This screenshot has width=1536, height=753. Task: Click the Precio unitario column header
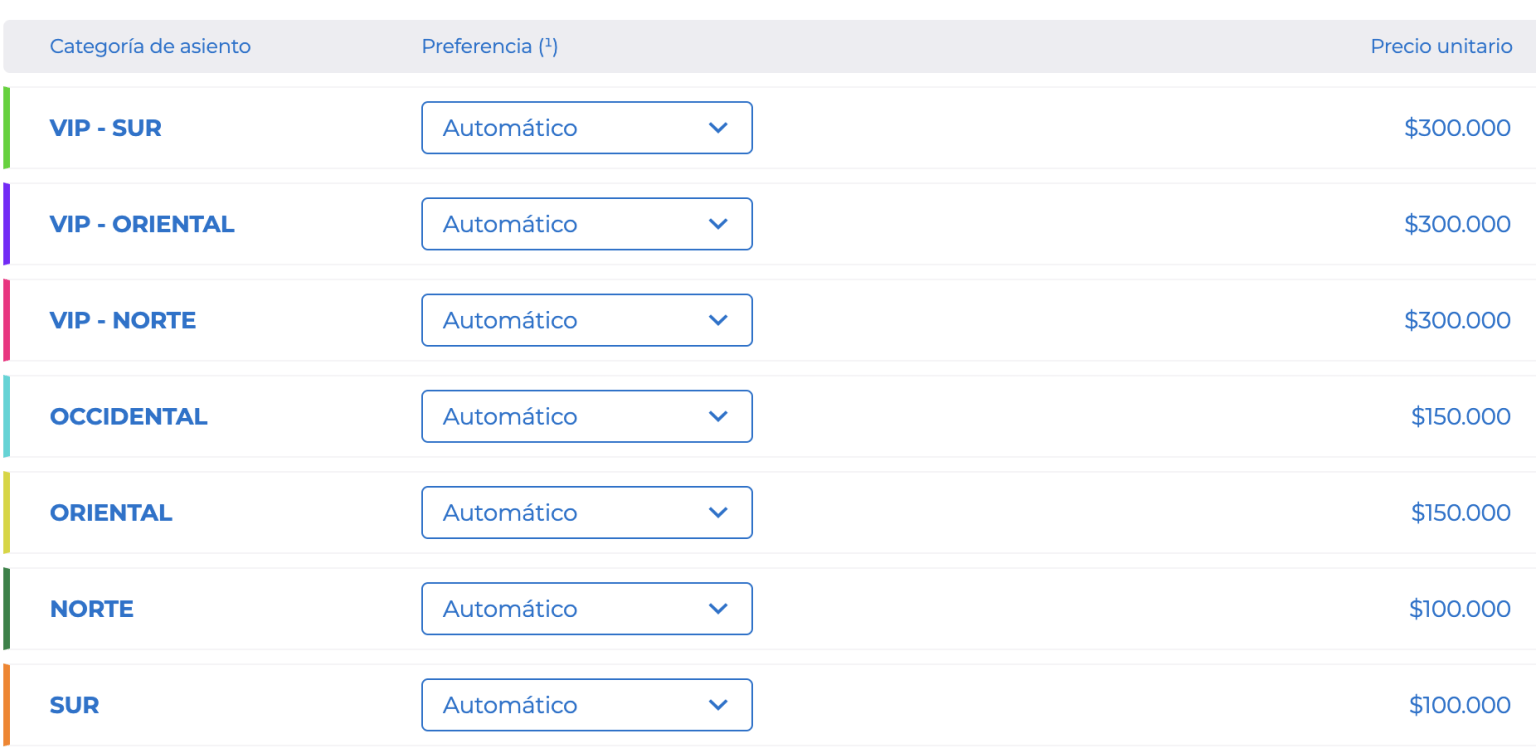pos(1441,46)
